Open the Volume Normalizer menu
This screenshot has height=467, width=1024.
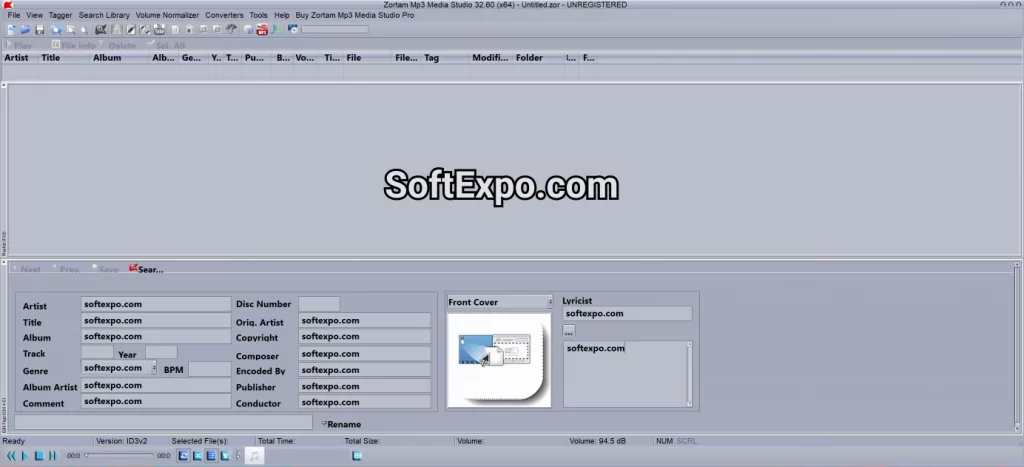click(x=167, y=15)
